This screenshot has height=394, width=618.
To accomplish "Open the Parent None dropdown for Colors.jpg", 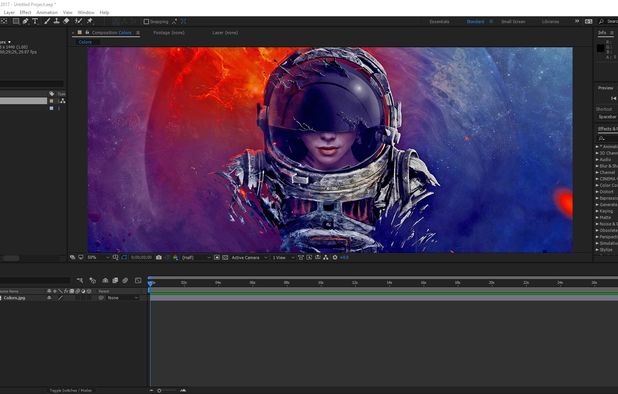I will point(122,298).
